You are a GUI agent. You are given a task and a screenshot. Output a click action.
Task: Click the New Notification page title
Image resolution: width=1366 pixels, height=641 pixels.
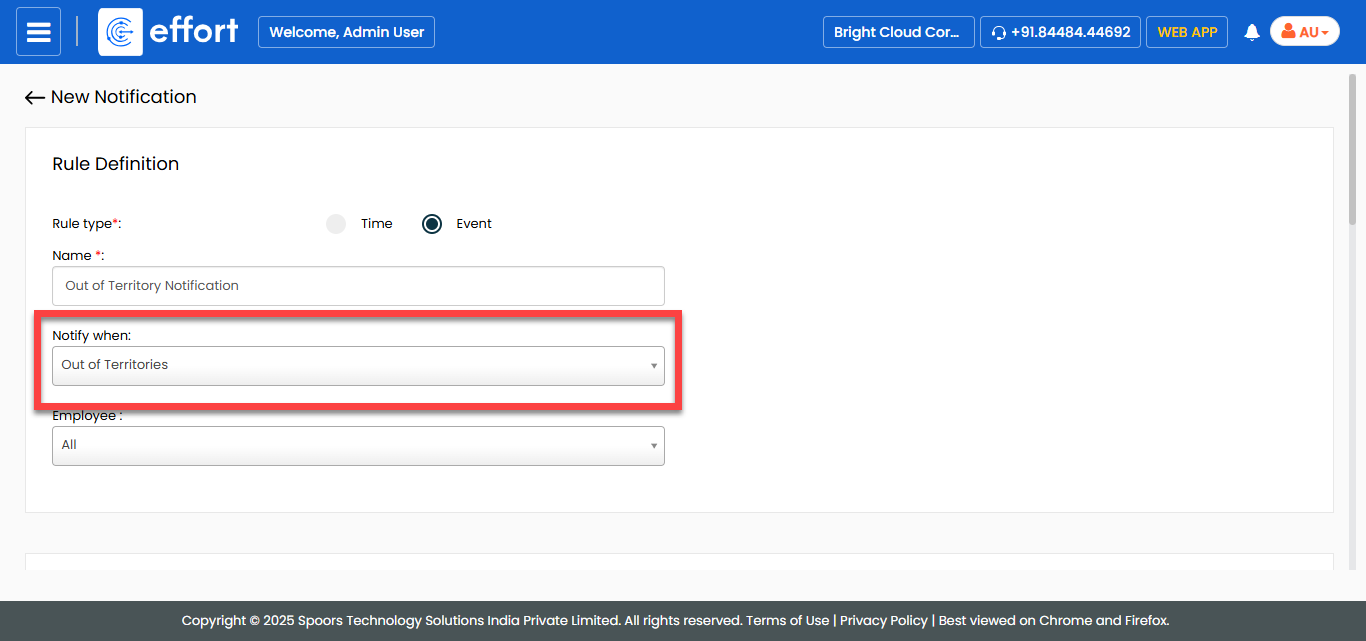tap(124, 97)
